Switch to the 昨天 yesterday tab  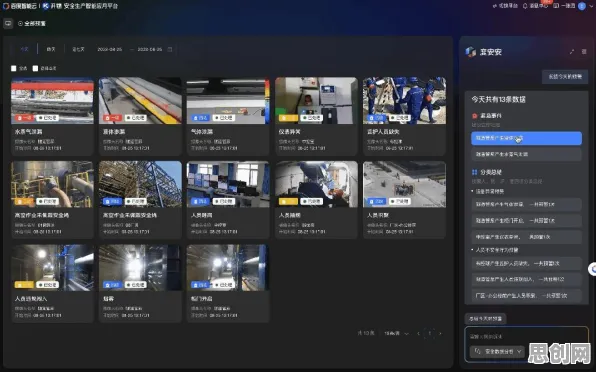coord(51,49)
